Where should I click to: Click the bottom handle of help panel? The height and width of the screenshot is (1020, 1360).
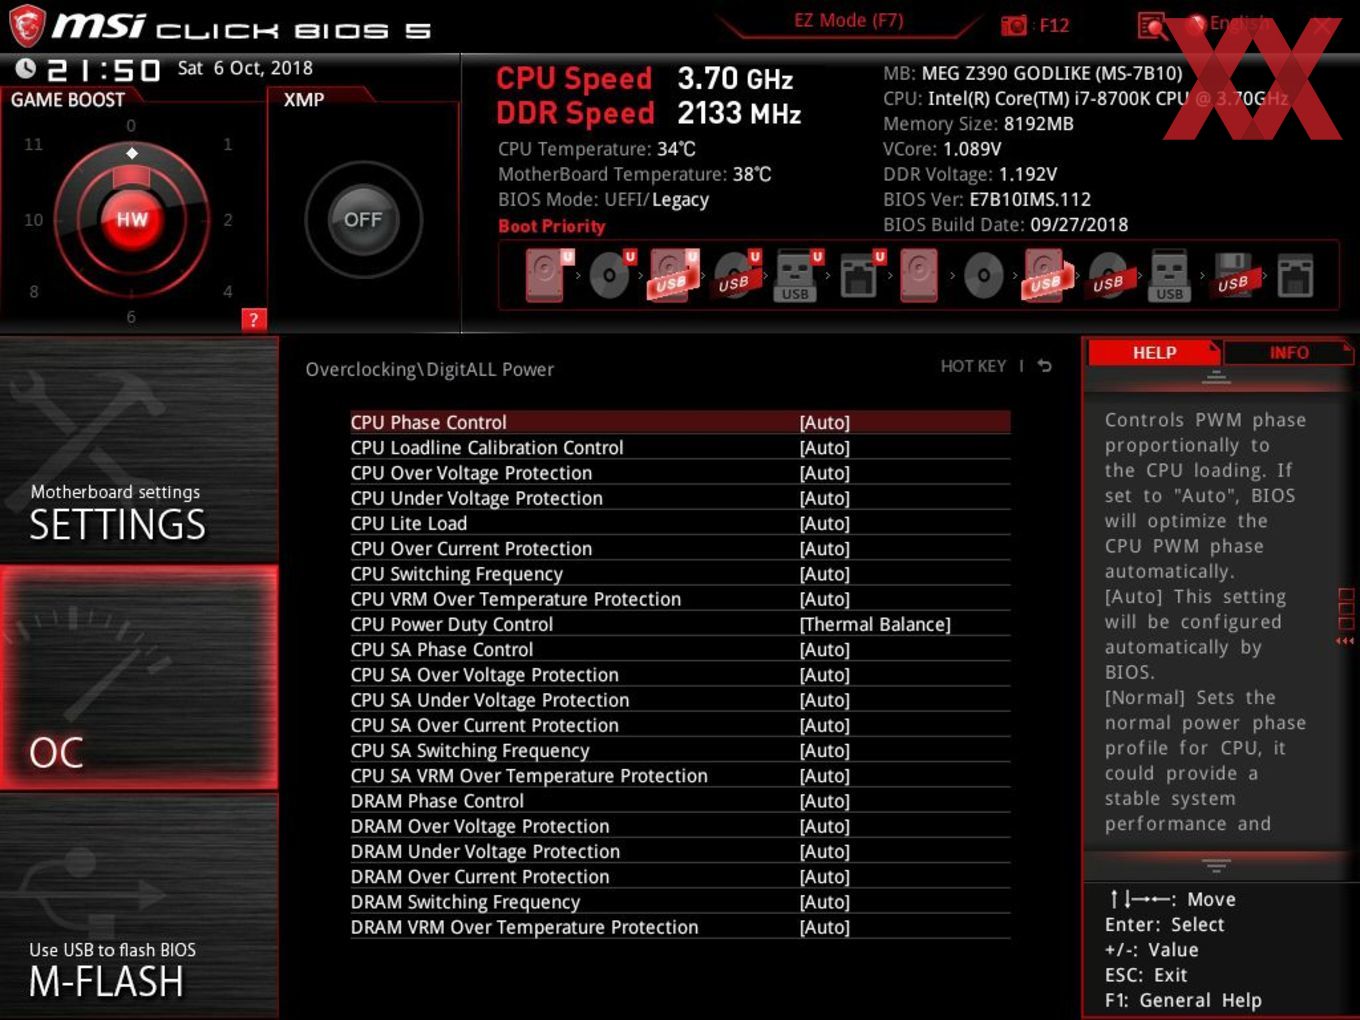click(x=1216, y=865)
